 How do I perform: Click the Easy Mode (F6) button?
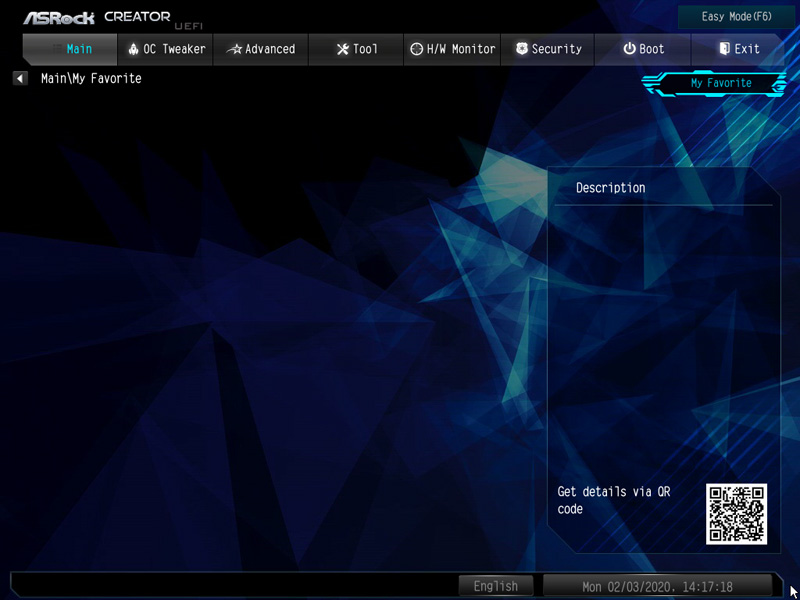[x=736, y=17]
